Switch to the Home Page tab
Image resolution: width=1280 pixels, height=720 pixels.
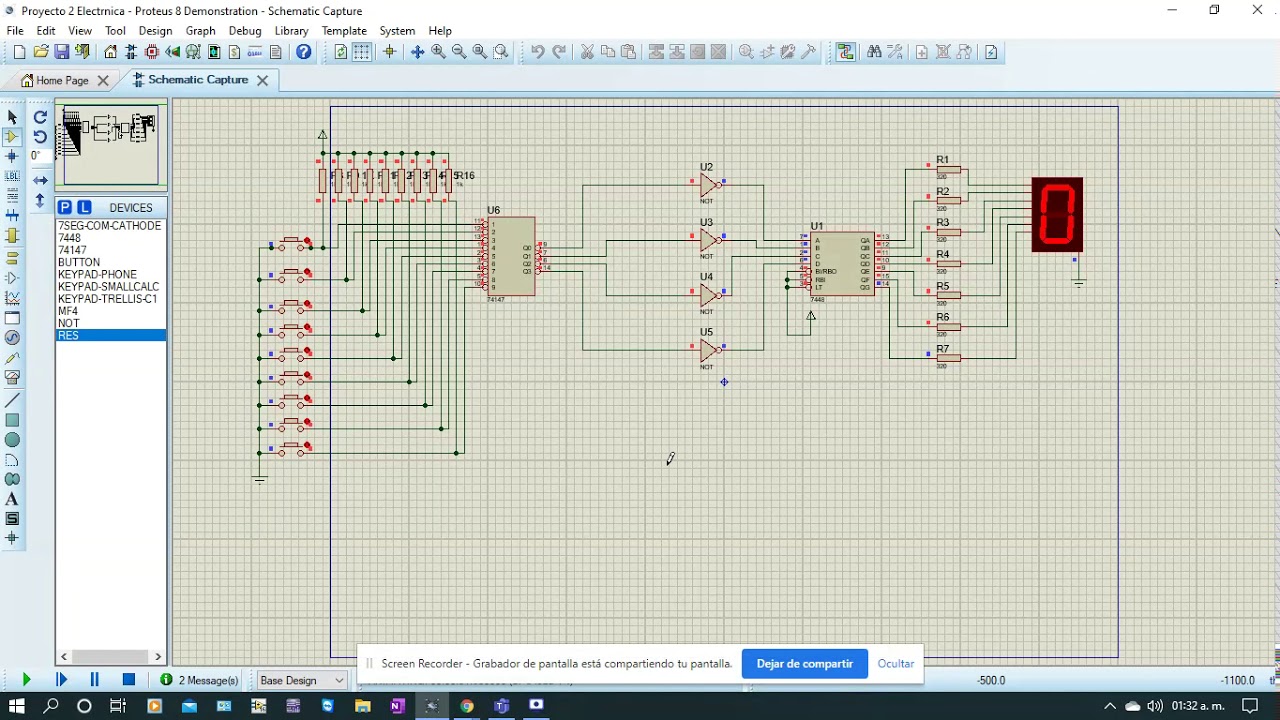point(55,80)
